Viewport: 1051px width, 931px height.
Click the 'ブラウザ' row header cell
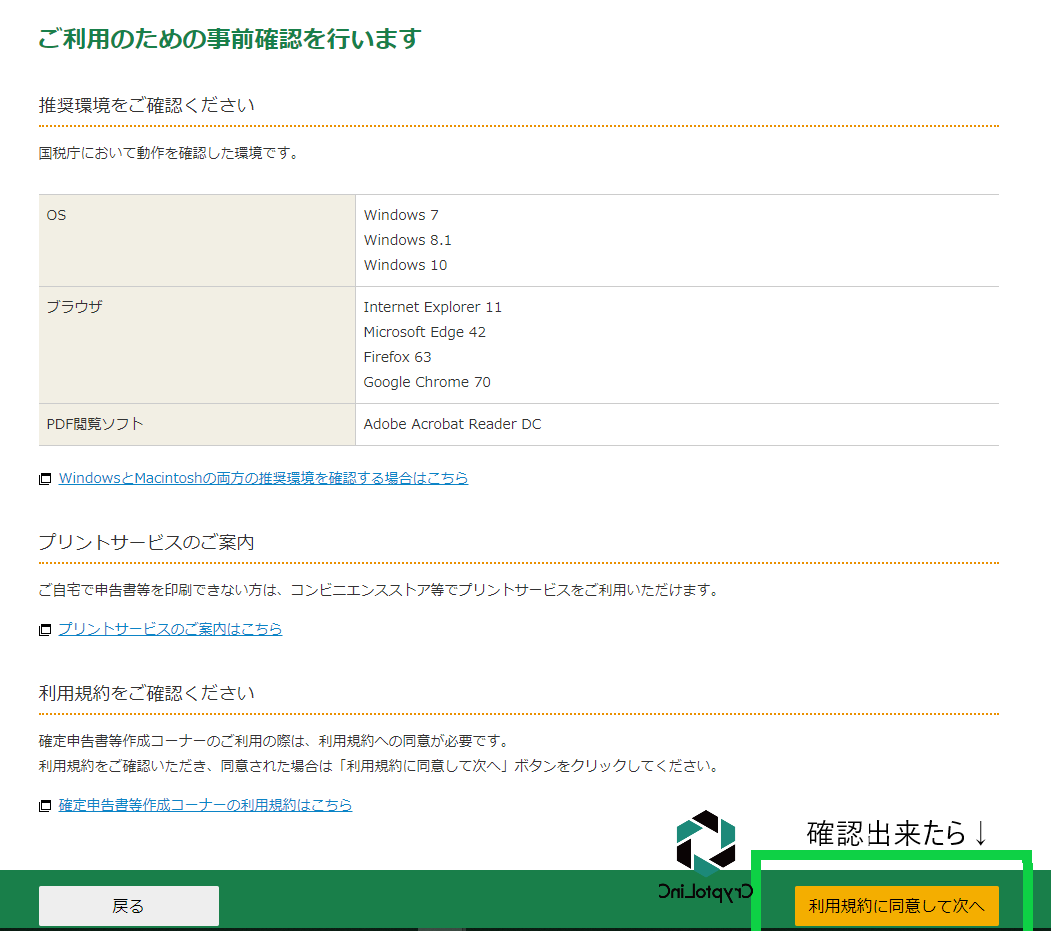[197, 345]
